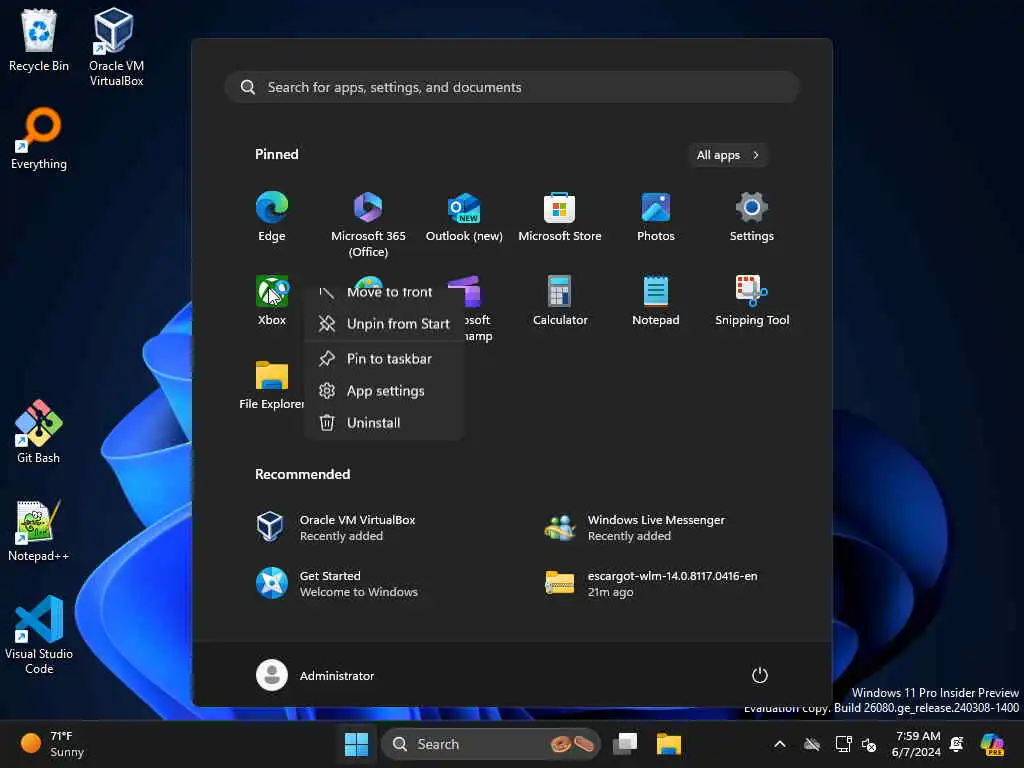Viewport: 1024px width, 768px height.
Task: Choose Move to front in context menu
Action: 384,292
